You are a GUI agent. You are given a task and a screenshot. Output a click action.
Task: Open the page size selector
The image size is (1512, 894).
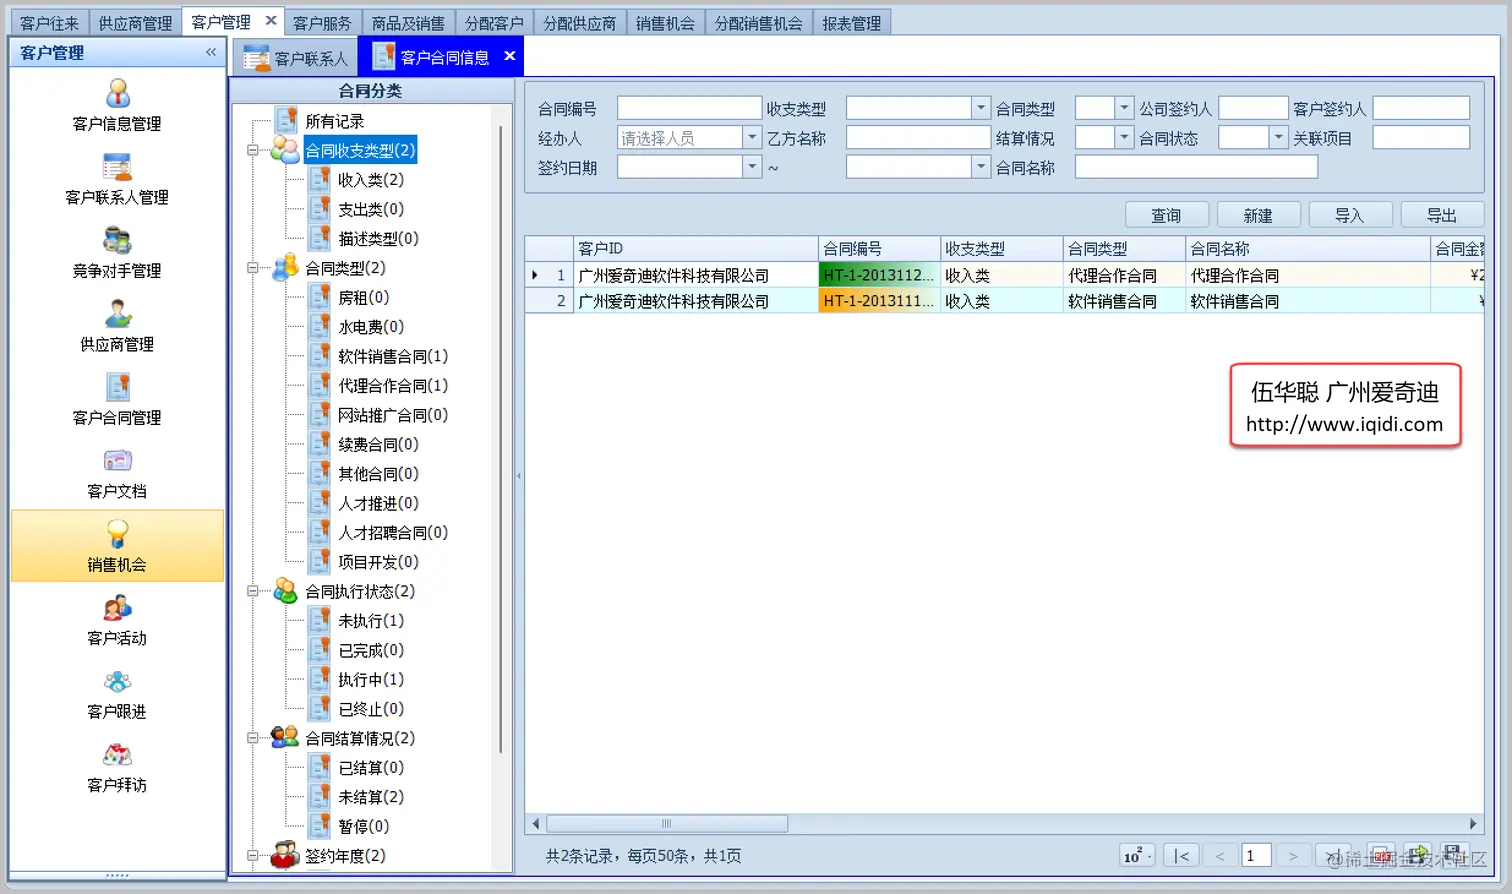(x=1137, y=856)
